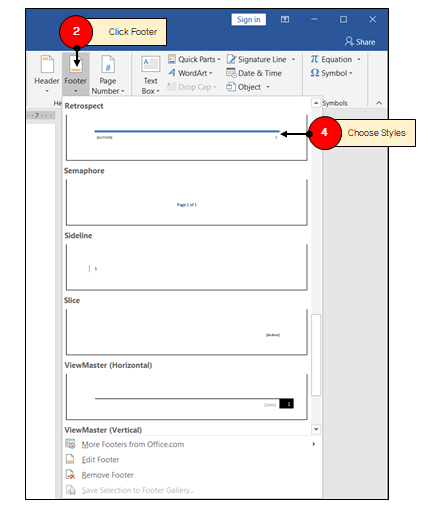This screenshot has height=517, width=430.
Task: Expand Signature Line dropdown arrow
Action: coord(293,60)
